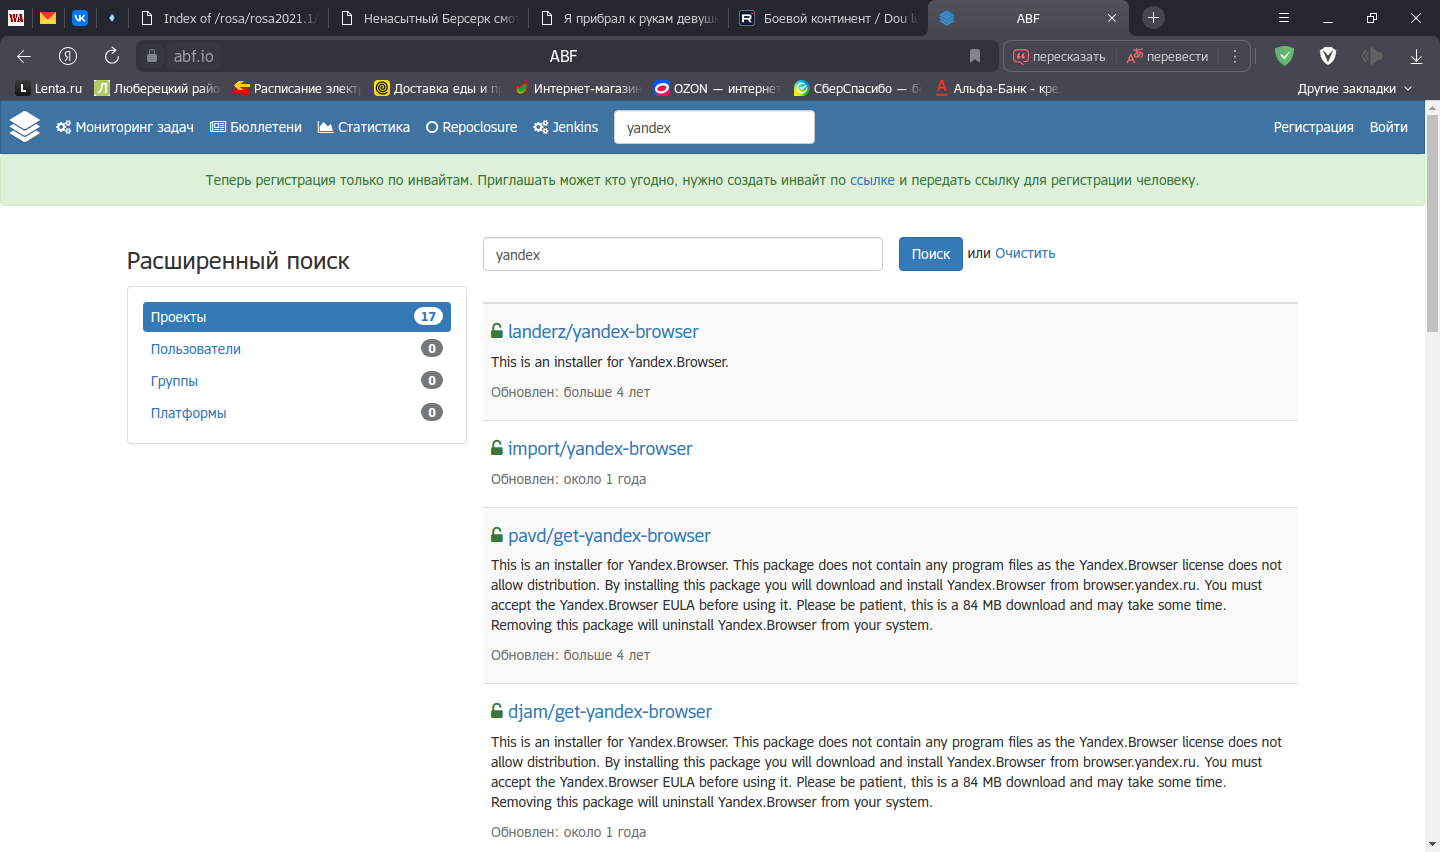Bookmark this page with the bookmark icon

pyautogui.click(x=975, y=56)
